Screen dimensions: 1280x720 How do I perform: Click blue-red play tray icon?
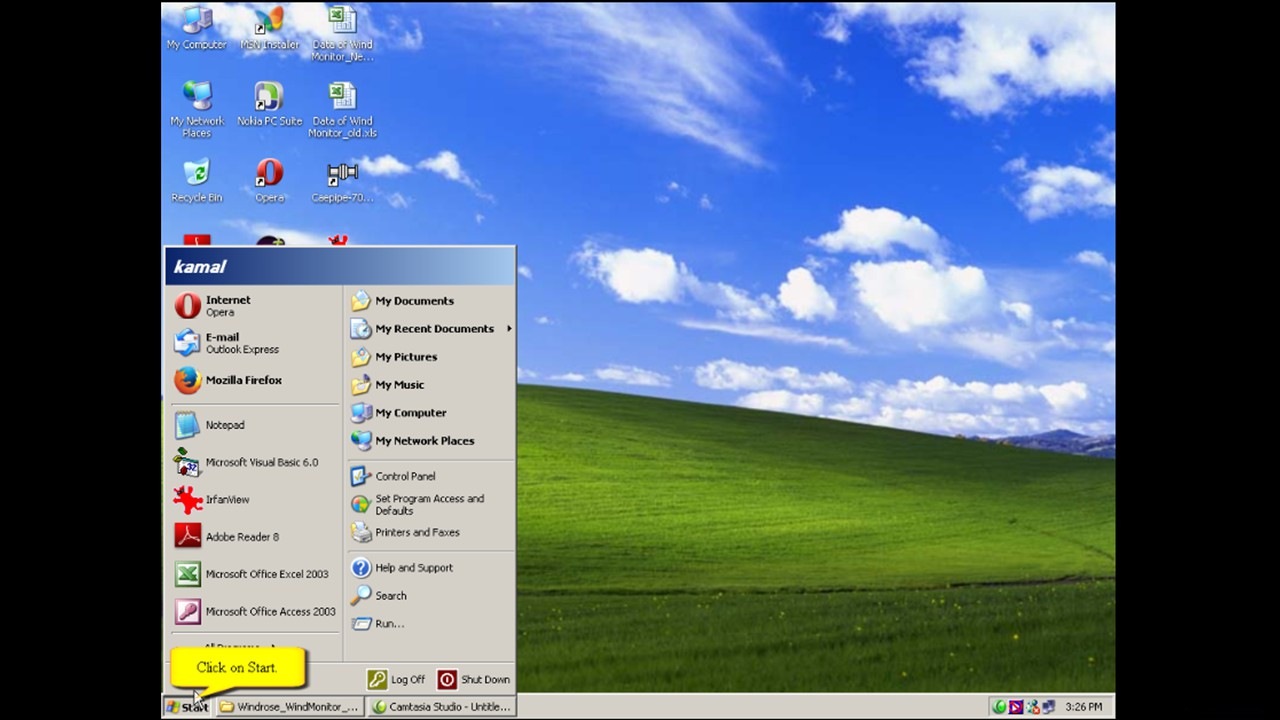[x=1016, y=707]
